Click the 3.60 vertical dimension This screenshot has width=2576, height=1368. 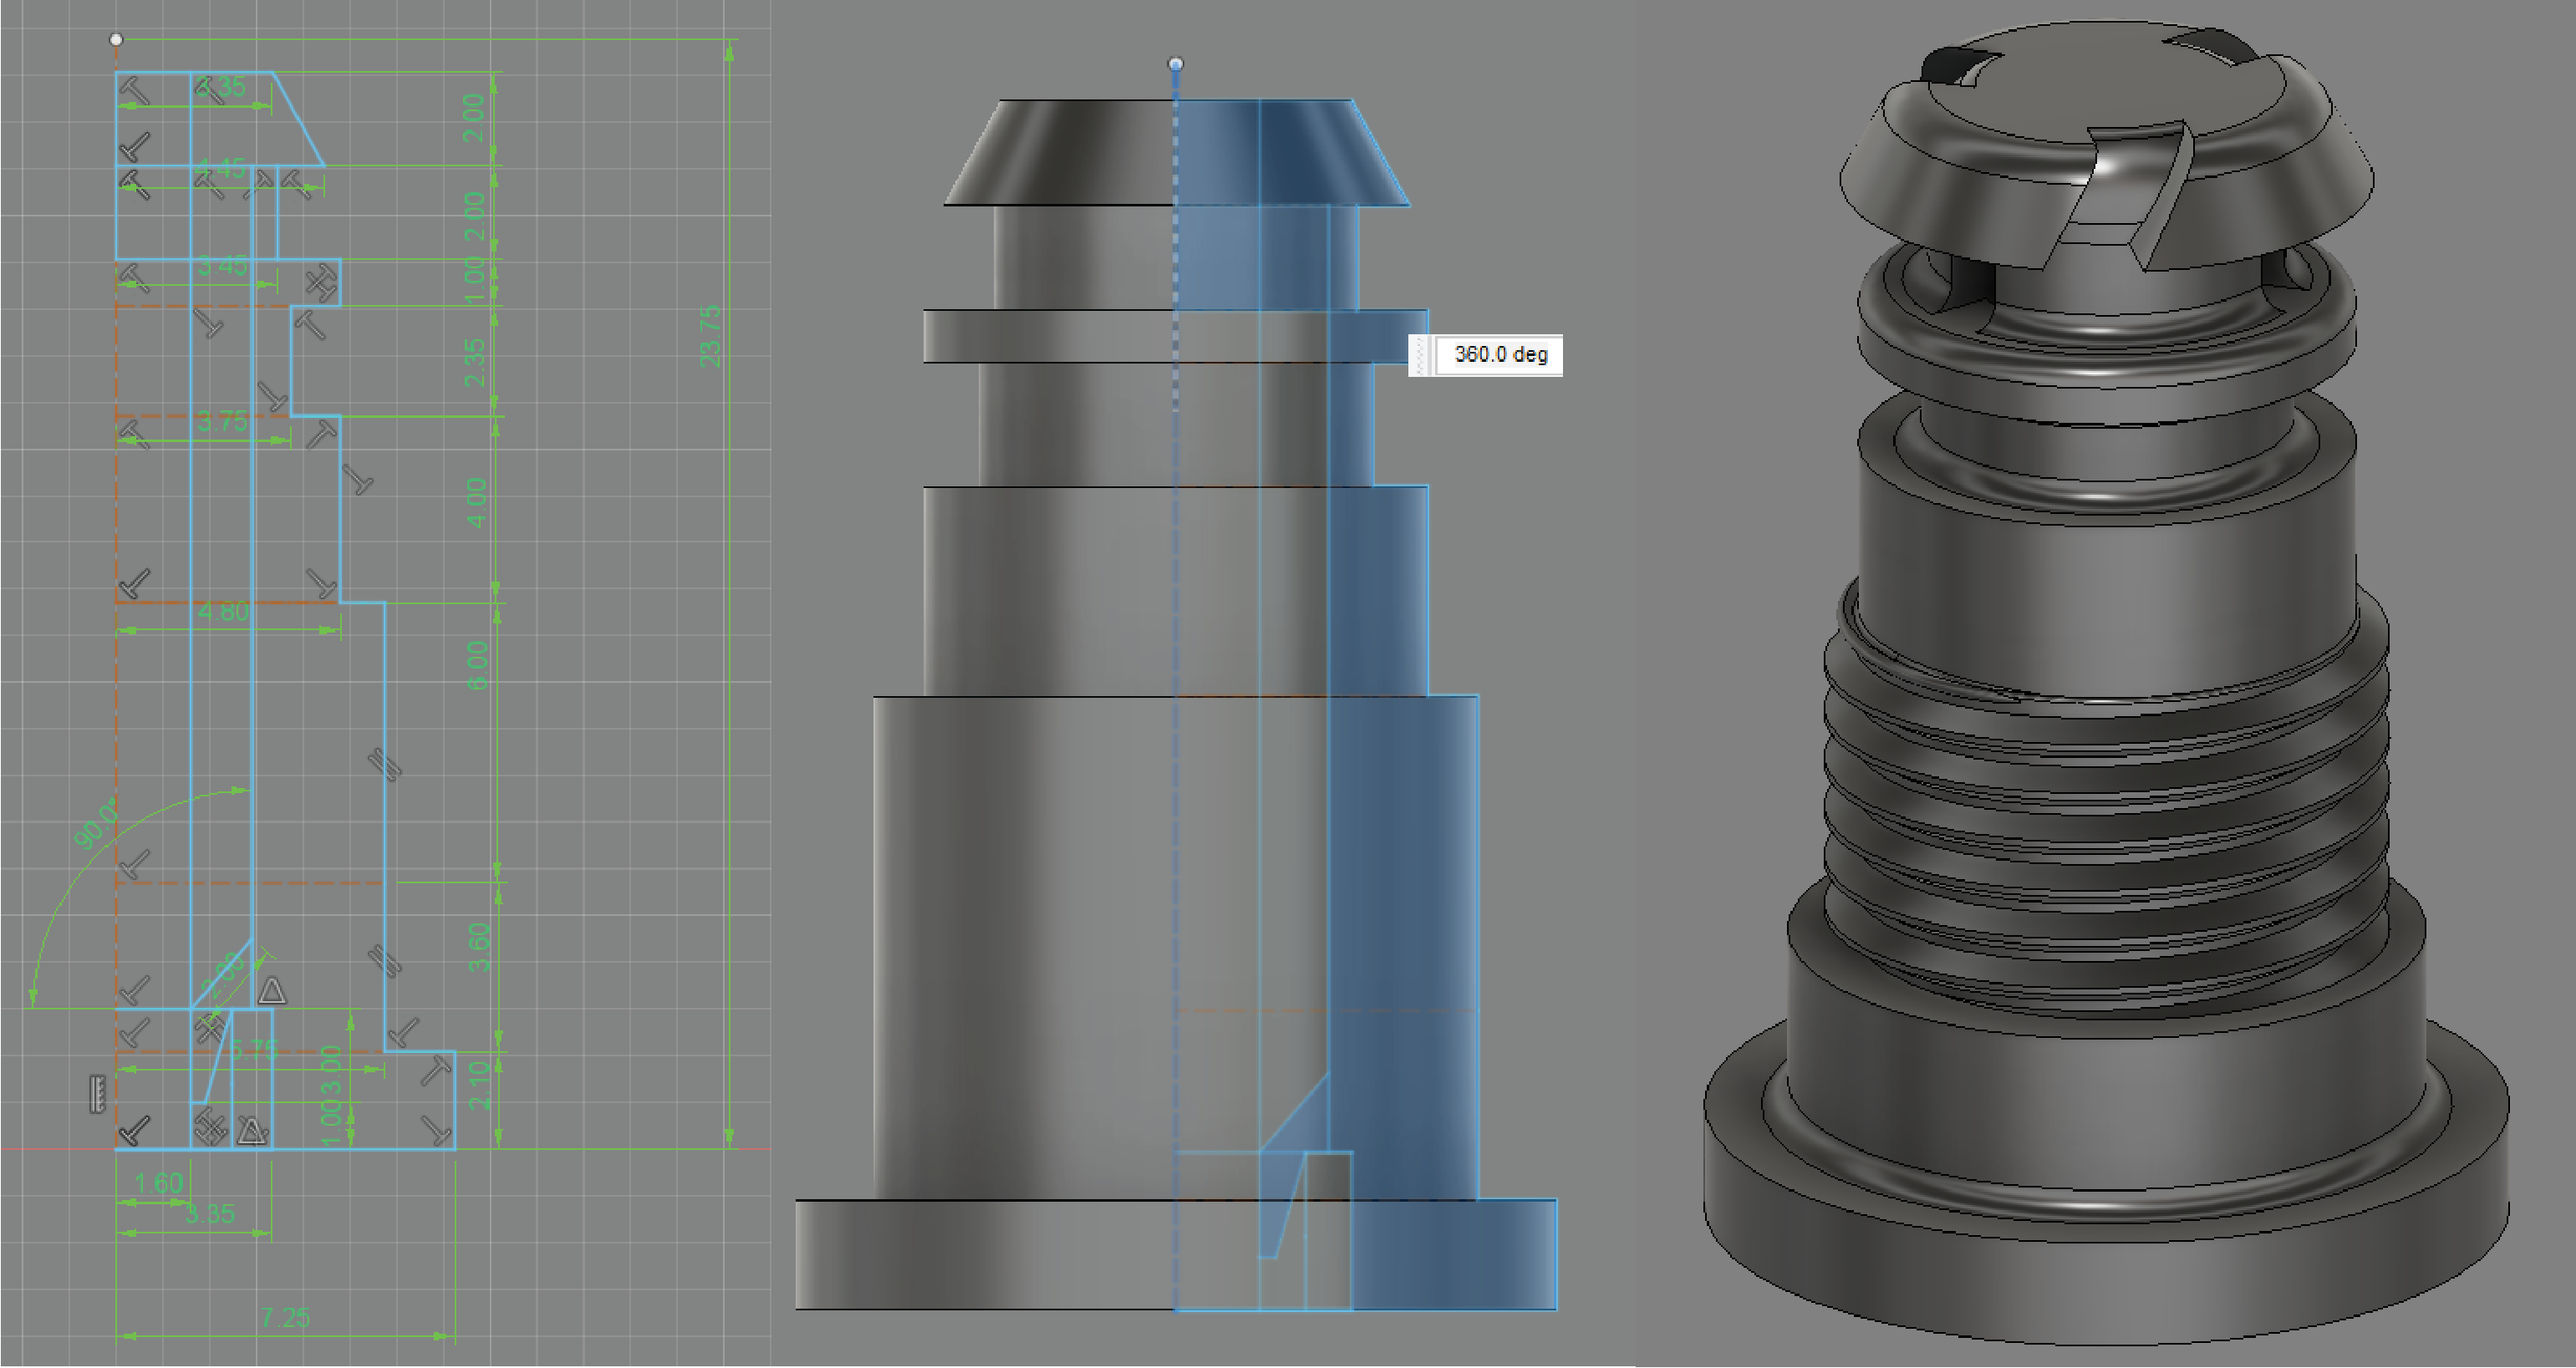[x=479, y=948]
